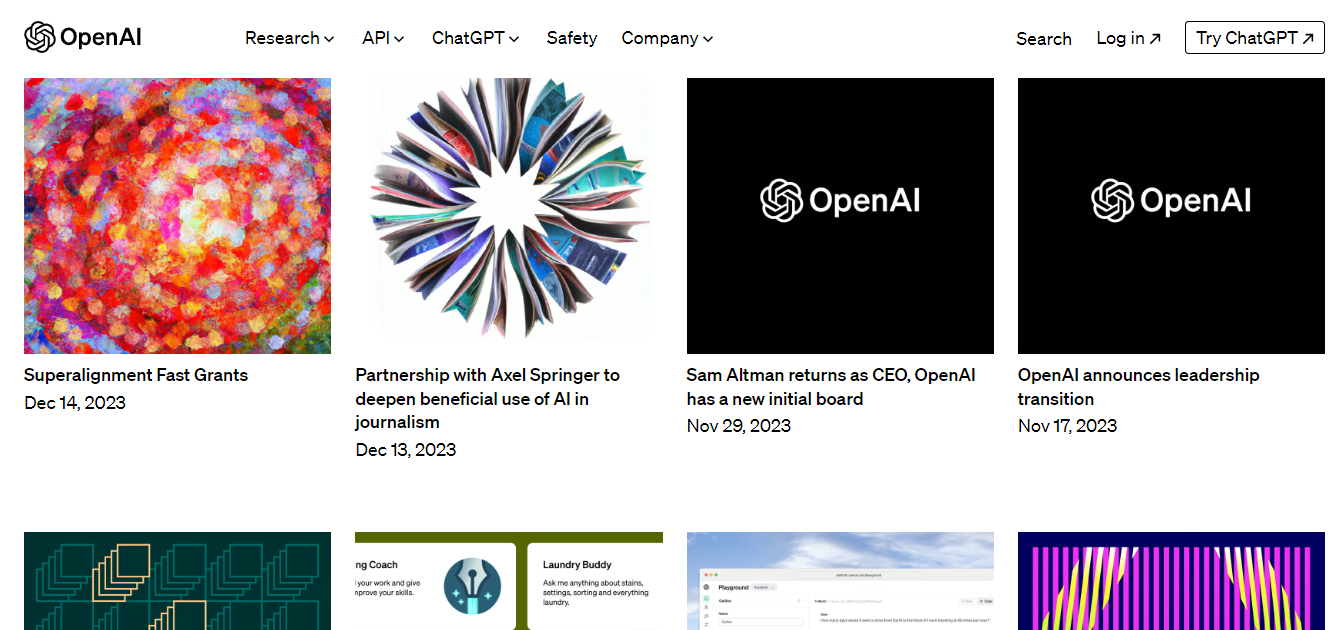Screen dimensions: 1331x630
Task: Click OpenAI announces leadership transition headline
Action: (1138, 387)
